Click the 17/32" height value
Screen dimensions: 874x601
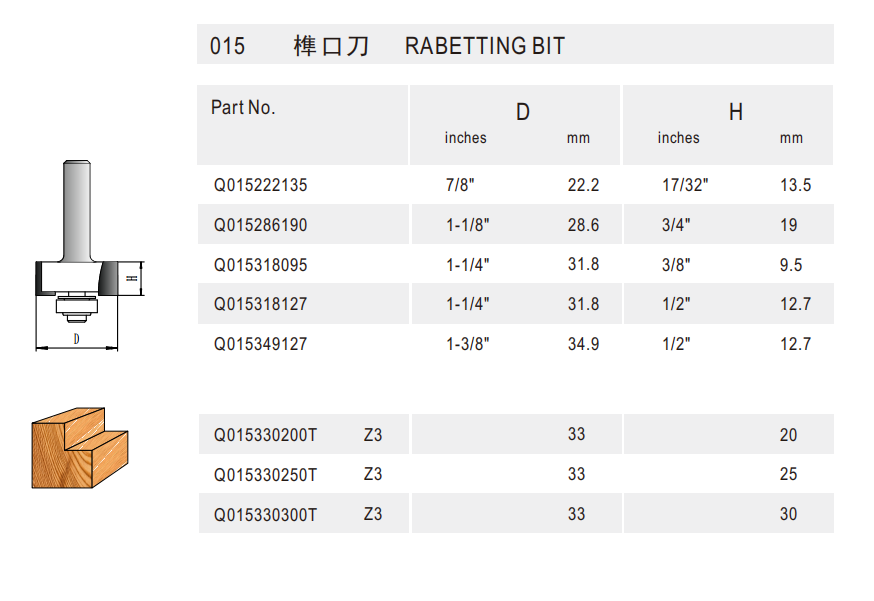pyautogui.click(x=685, y=186)
